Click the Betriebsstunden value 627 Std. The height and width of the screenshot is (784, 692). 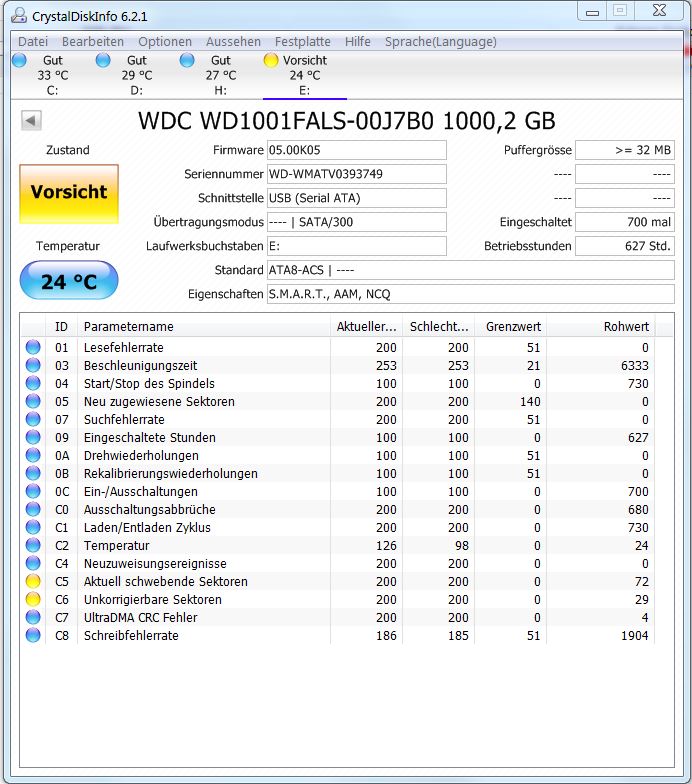(625, 246)
